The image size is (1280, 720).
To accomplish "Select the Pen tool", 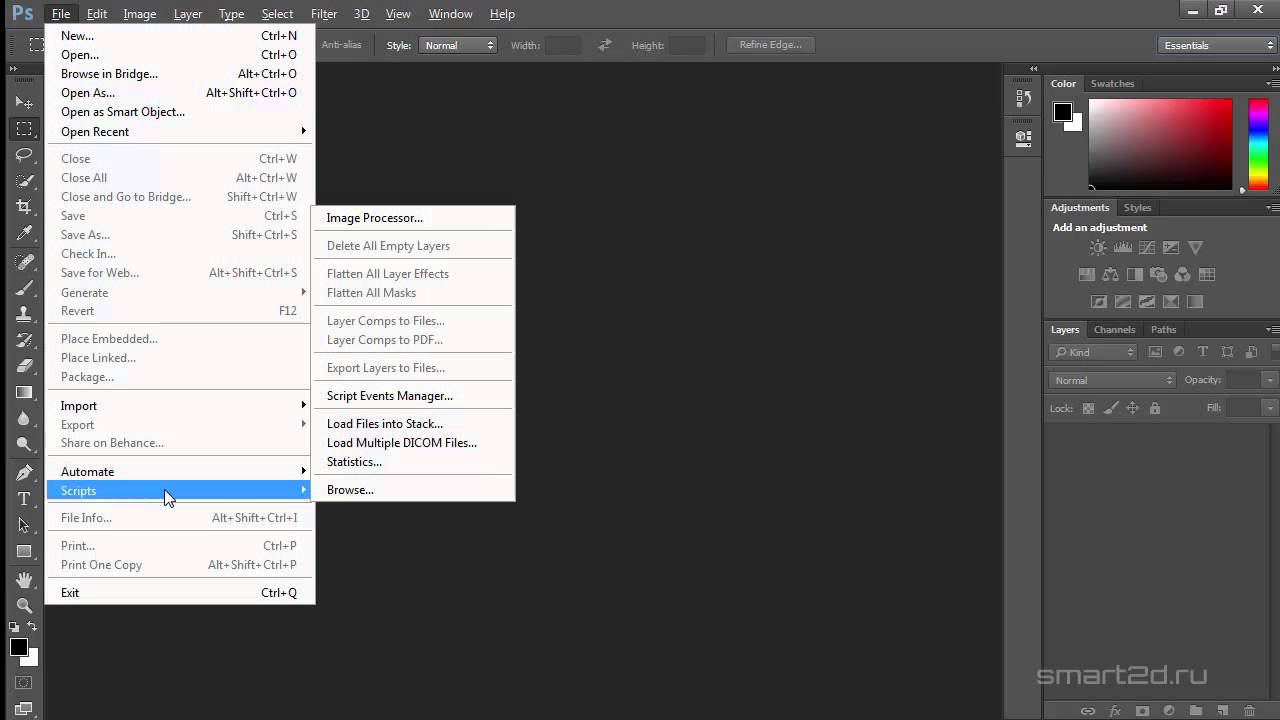I will [24, 472].
